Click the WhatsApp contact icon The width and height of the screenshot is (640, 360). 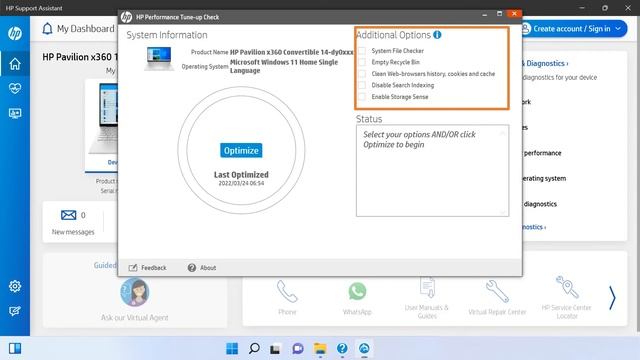pos(357,291)
